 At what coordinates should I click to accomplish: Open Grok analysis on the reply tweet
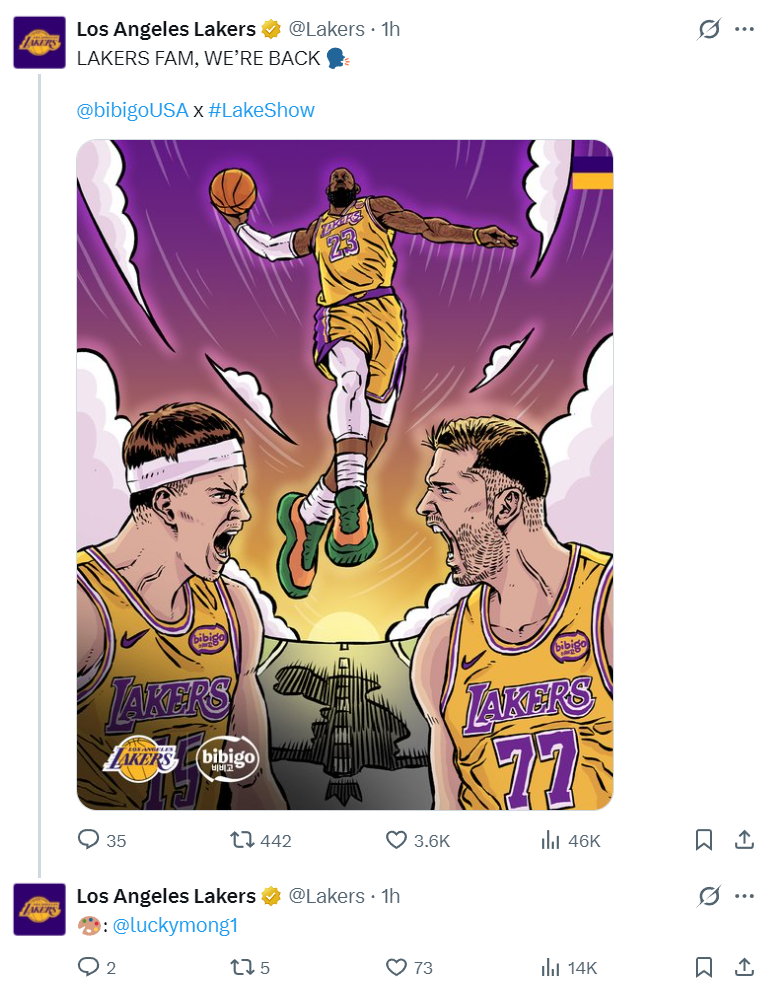click(709, 895)
